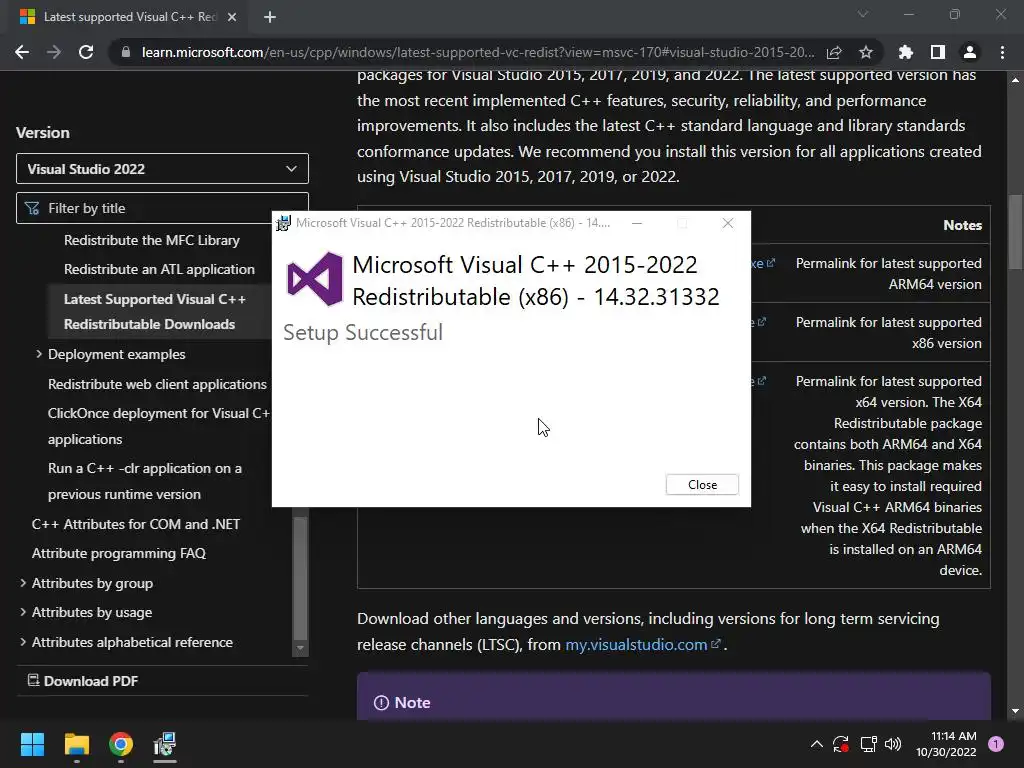Share this page using the share icon
The width and height of the screenshot is (1024, 768).
coord(834,52)
